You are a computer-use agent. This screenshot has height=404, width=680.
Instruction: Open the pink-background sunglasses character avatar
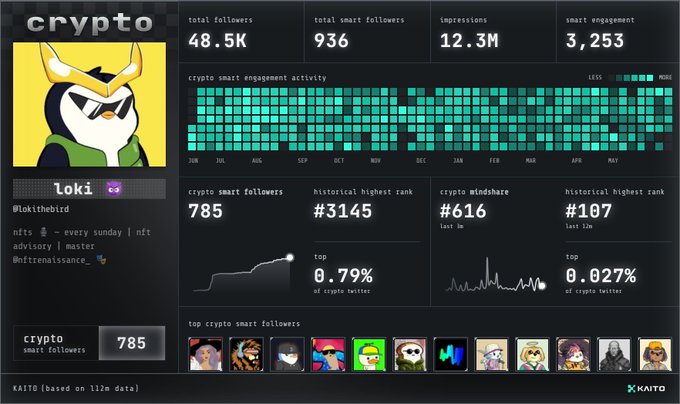[x=328, y=355]
